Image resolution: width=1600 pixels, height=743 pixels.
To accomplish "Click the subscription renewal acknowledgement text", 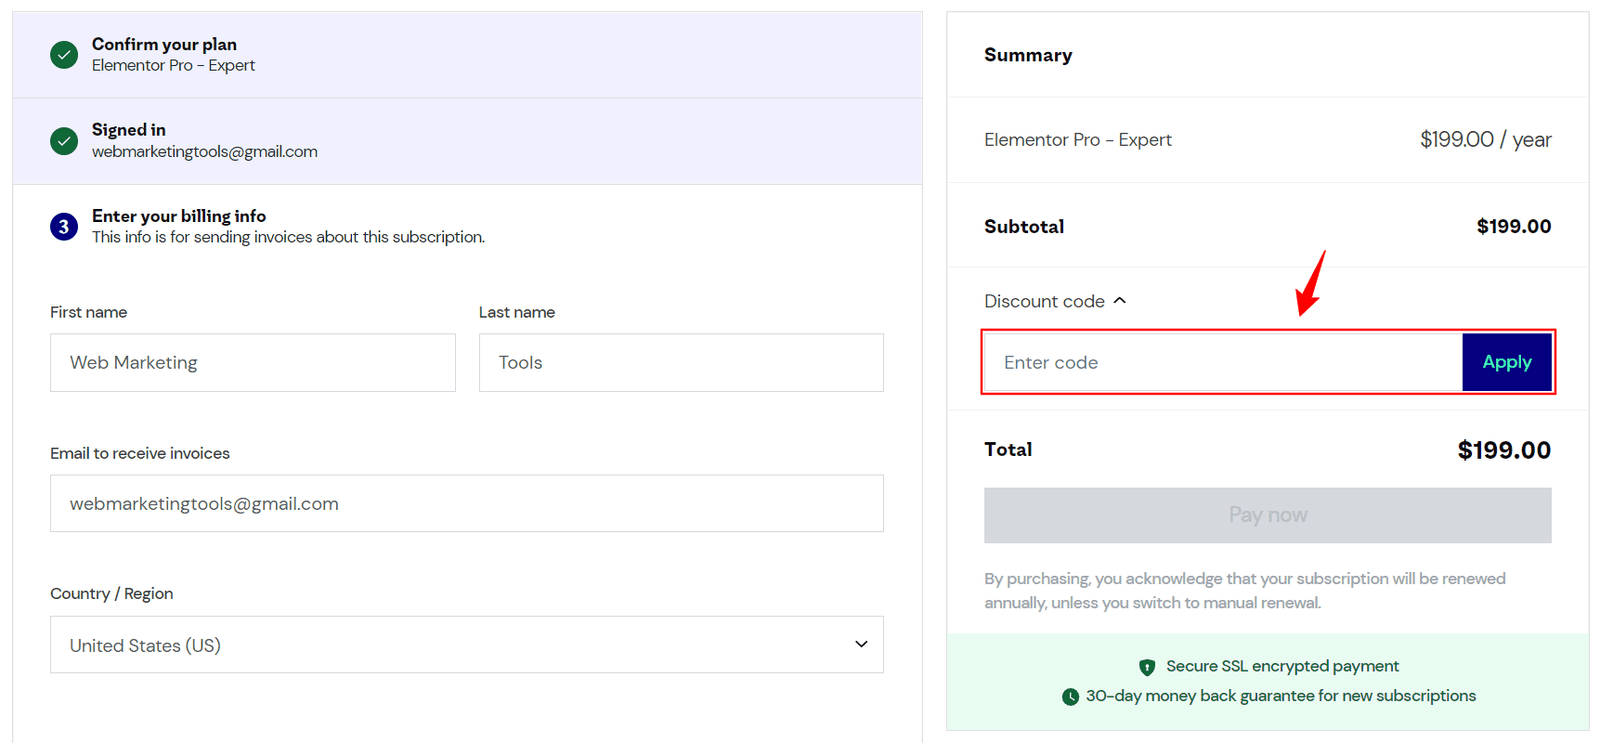I will (1245, 591).
